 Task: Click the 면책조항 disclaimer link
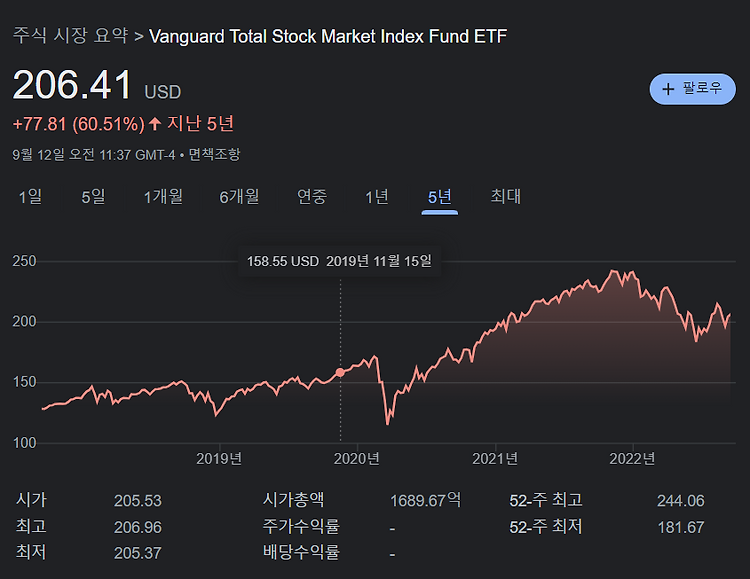214,155
